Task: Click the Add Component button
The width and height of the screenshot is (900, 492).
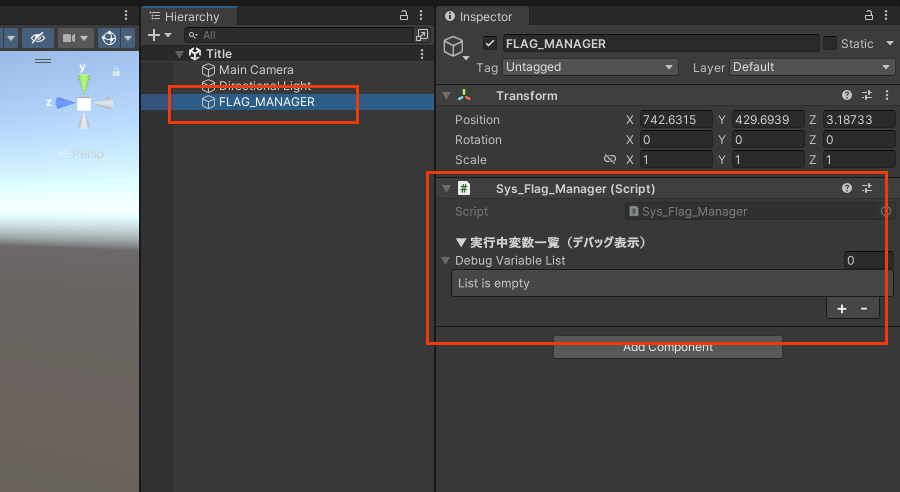Action: [668, 348]
